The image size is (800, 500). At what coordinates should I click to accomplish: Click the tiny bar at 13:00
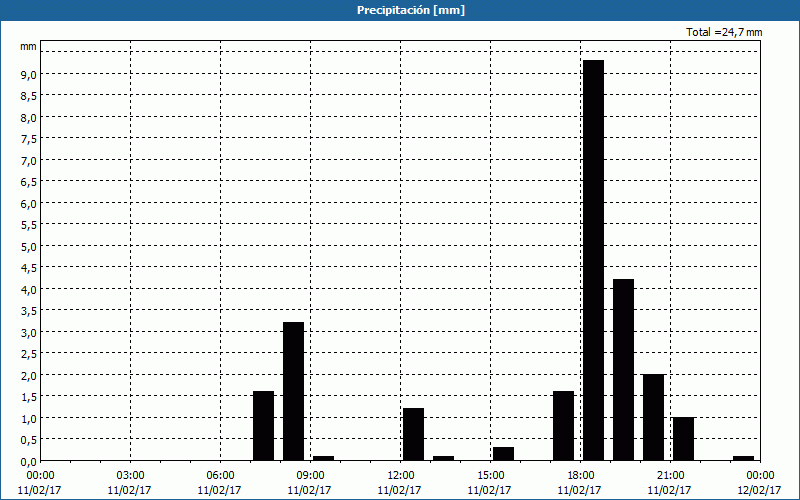(443, 458)
